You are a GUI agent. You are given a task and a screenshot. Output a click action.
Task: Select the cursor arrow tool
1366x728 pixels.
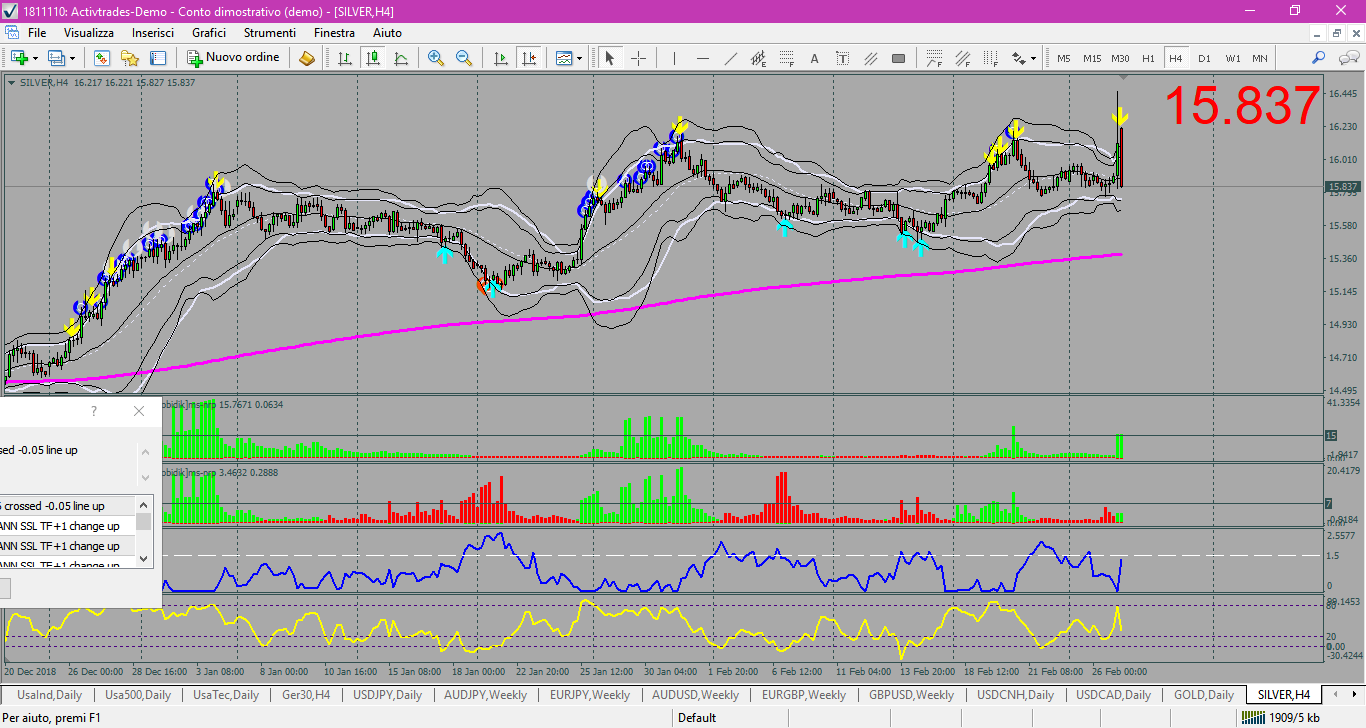(x=610, y=58)
